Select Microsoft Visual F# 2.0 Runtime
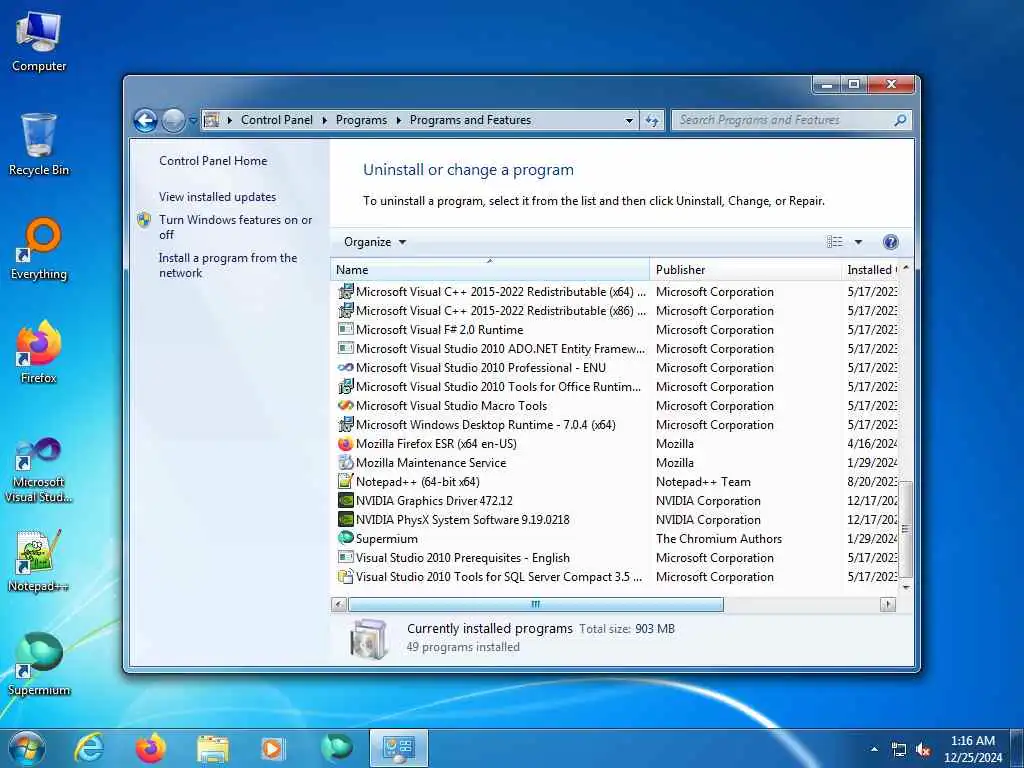Image resolution: width=1024 pixels, height=768 pixels. coord(439,330)
